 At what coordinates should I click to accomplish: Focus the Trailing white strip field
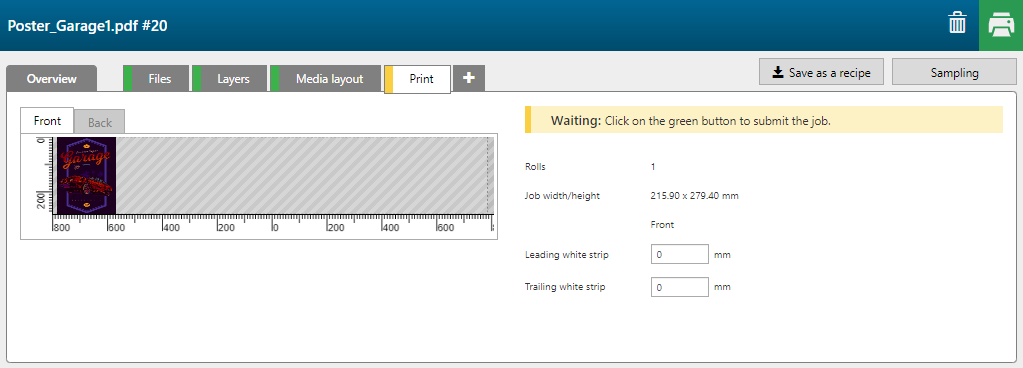680,287
